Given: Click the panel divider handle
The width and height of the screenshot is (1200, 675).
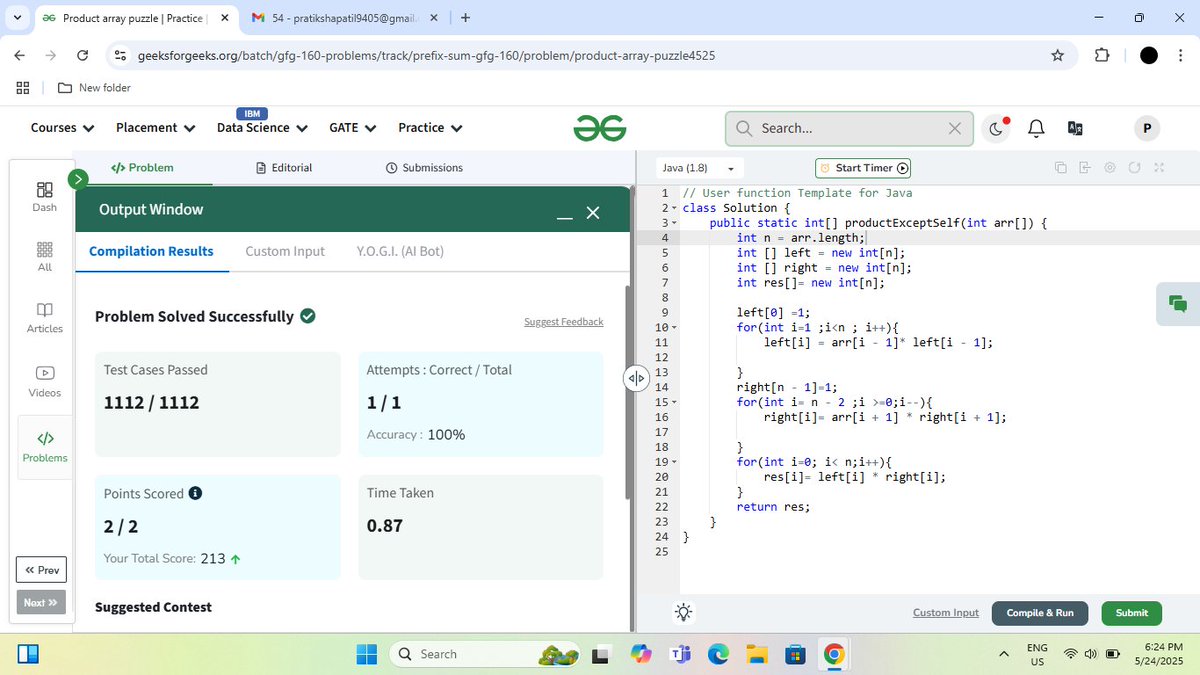Looking at the screenshot, I should tap(636, 378).
